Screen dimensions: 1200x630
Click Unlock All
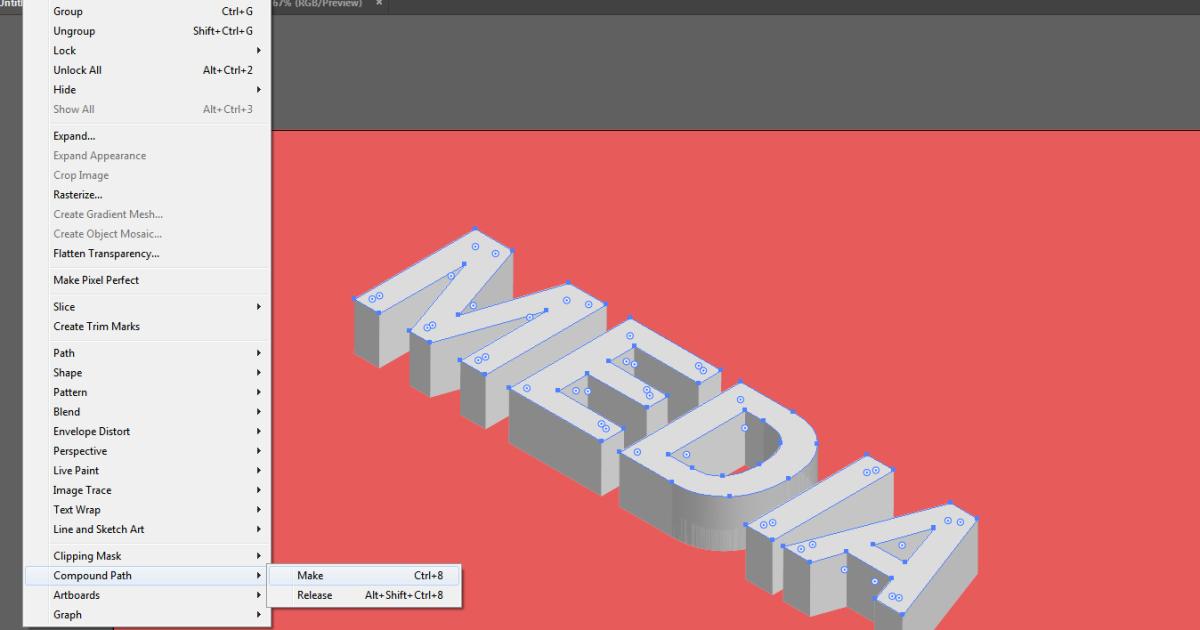[x=77, y=70]
